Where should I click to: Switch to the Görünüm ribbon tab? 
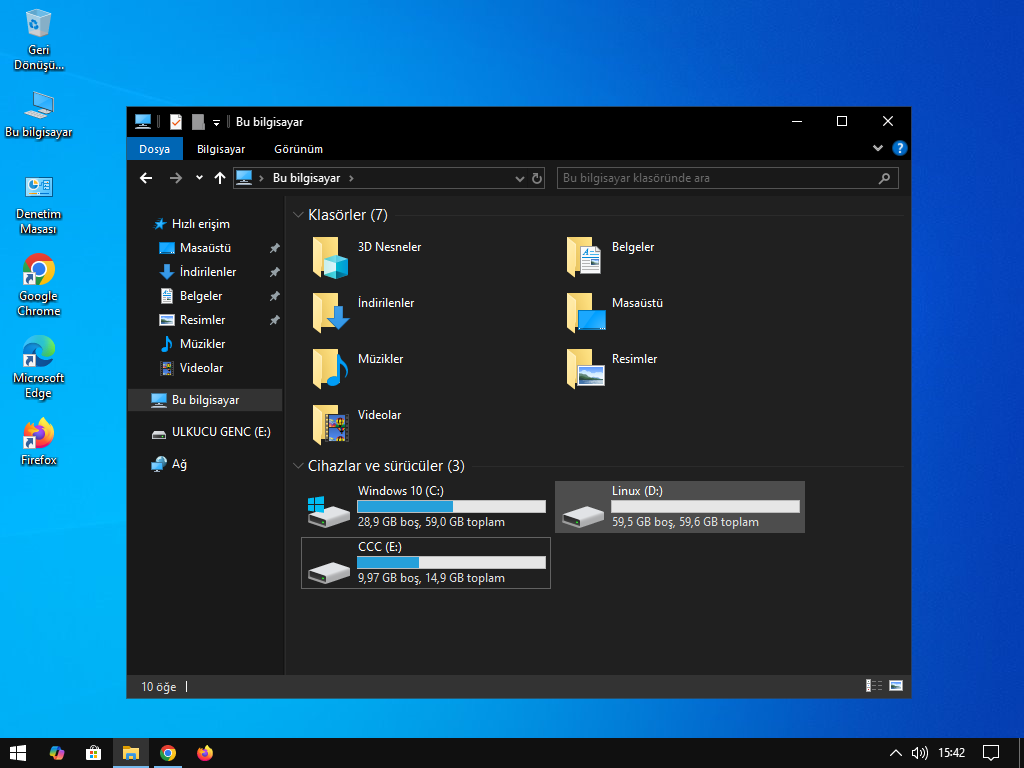coord(298,149)
